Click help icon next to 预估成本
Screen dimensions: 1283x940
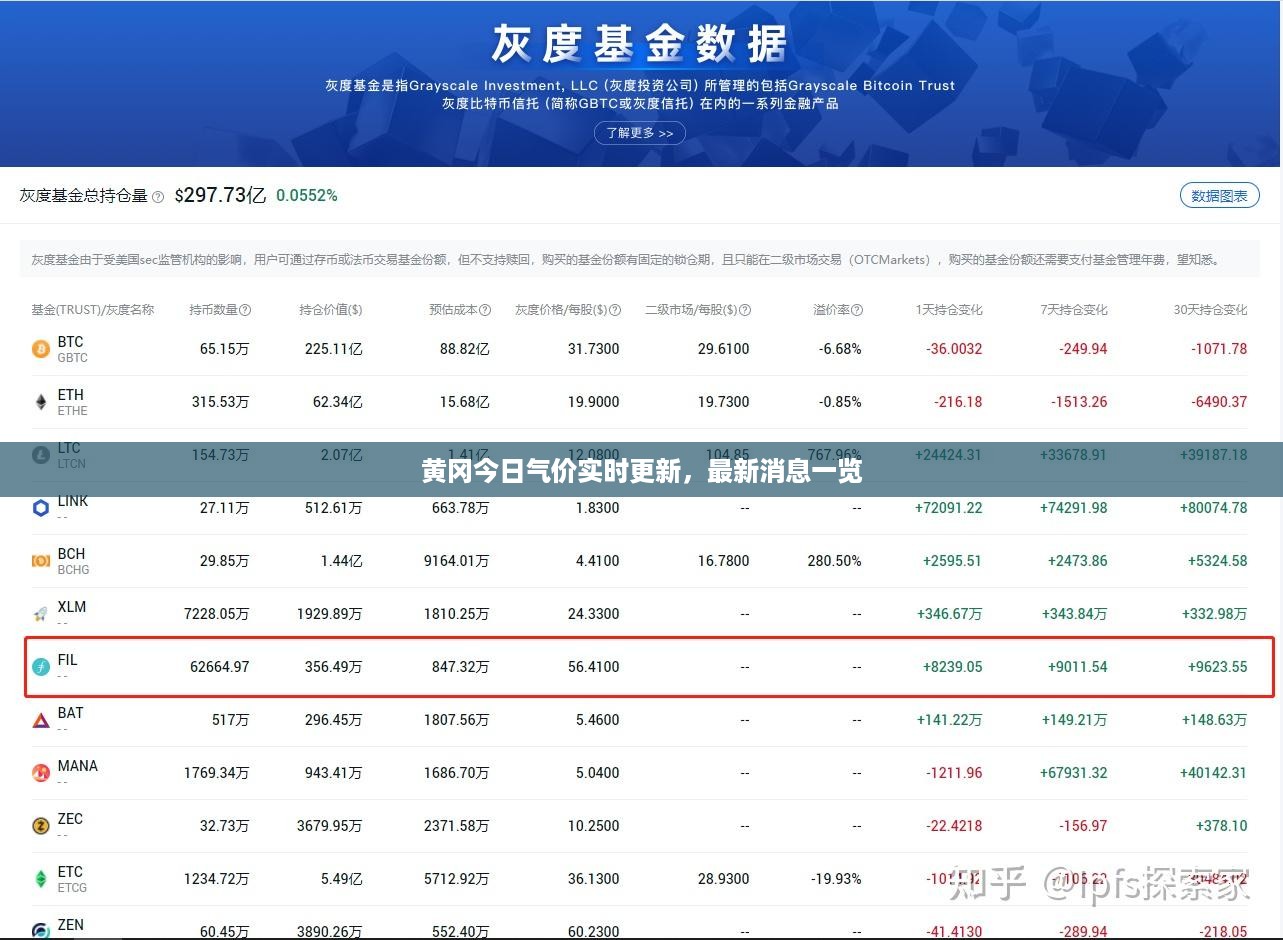pos(486,310)
